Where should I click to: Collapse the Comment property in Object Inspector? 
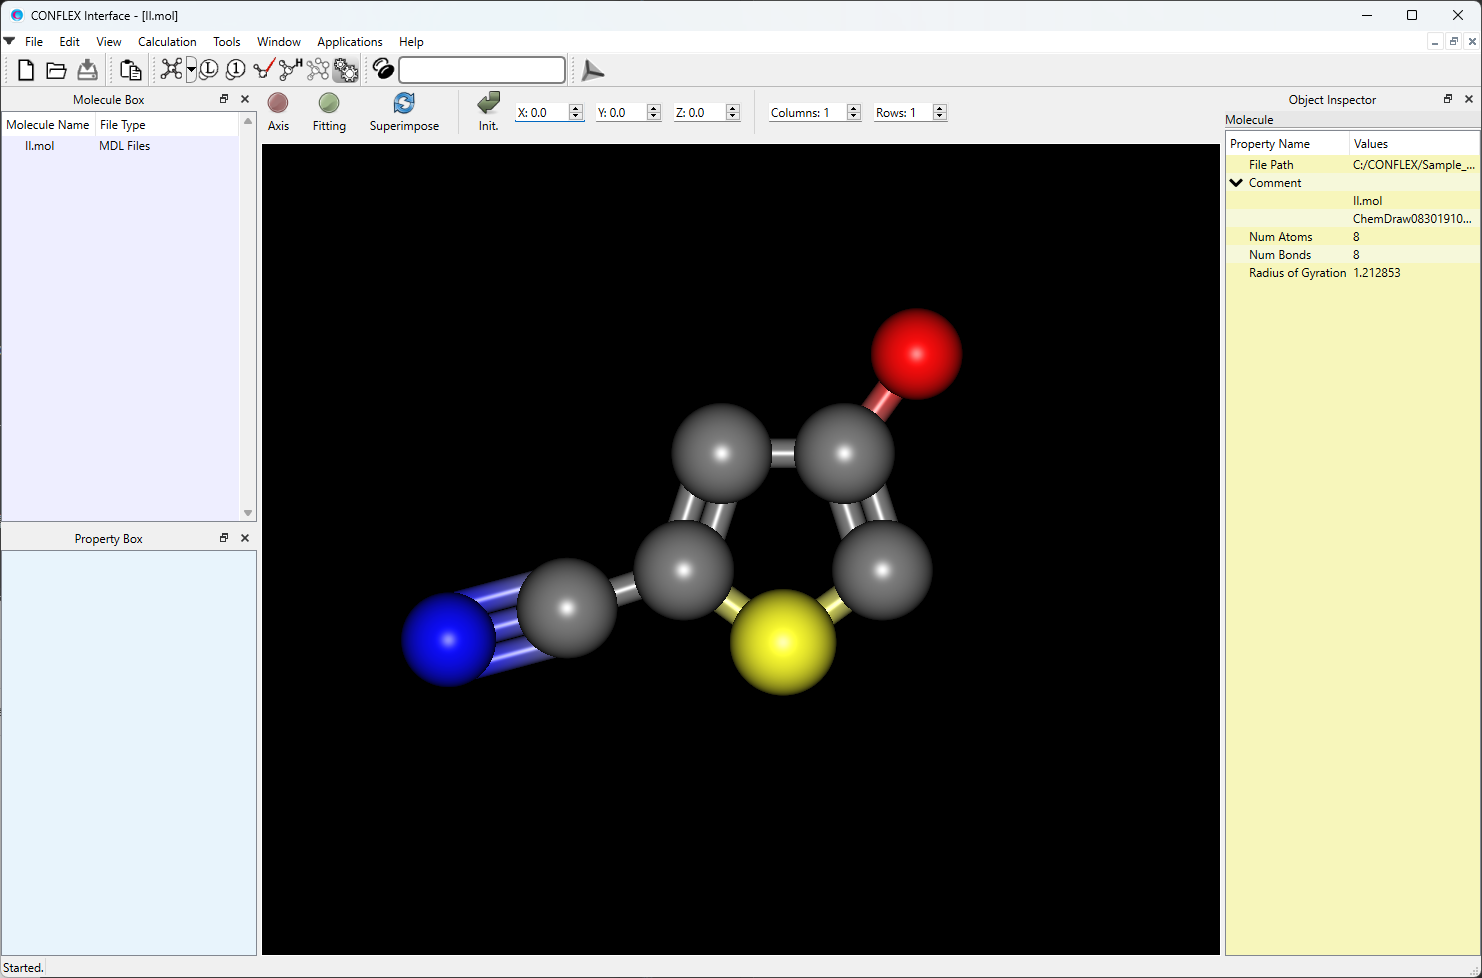click(x=1236, y=182)
